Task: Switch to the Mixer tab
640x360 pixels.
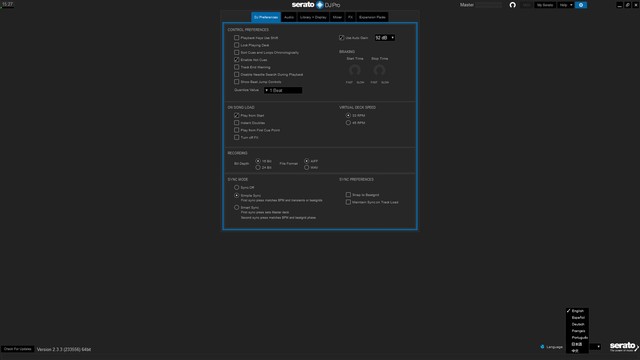Action: pos(337,17)
